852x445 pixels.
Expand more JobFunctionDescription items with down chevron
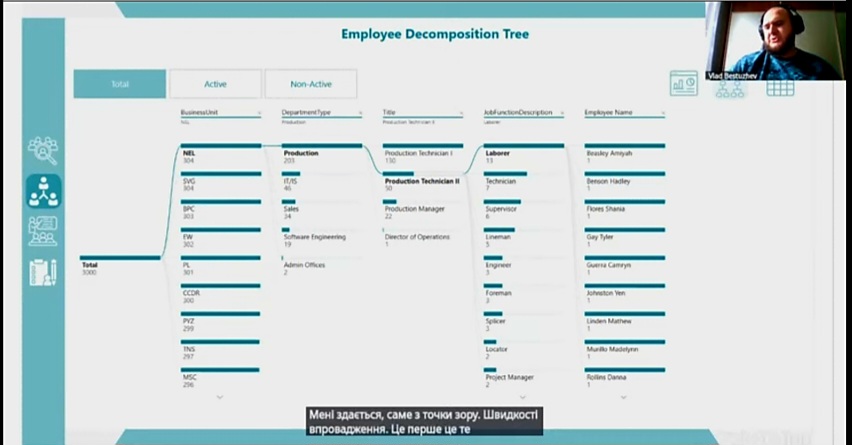(522, 397)
